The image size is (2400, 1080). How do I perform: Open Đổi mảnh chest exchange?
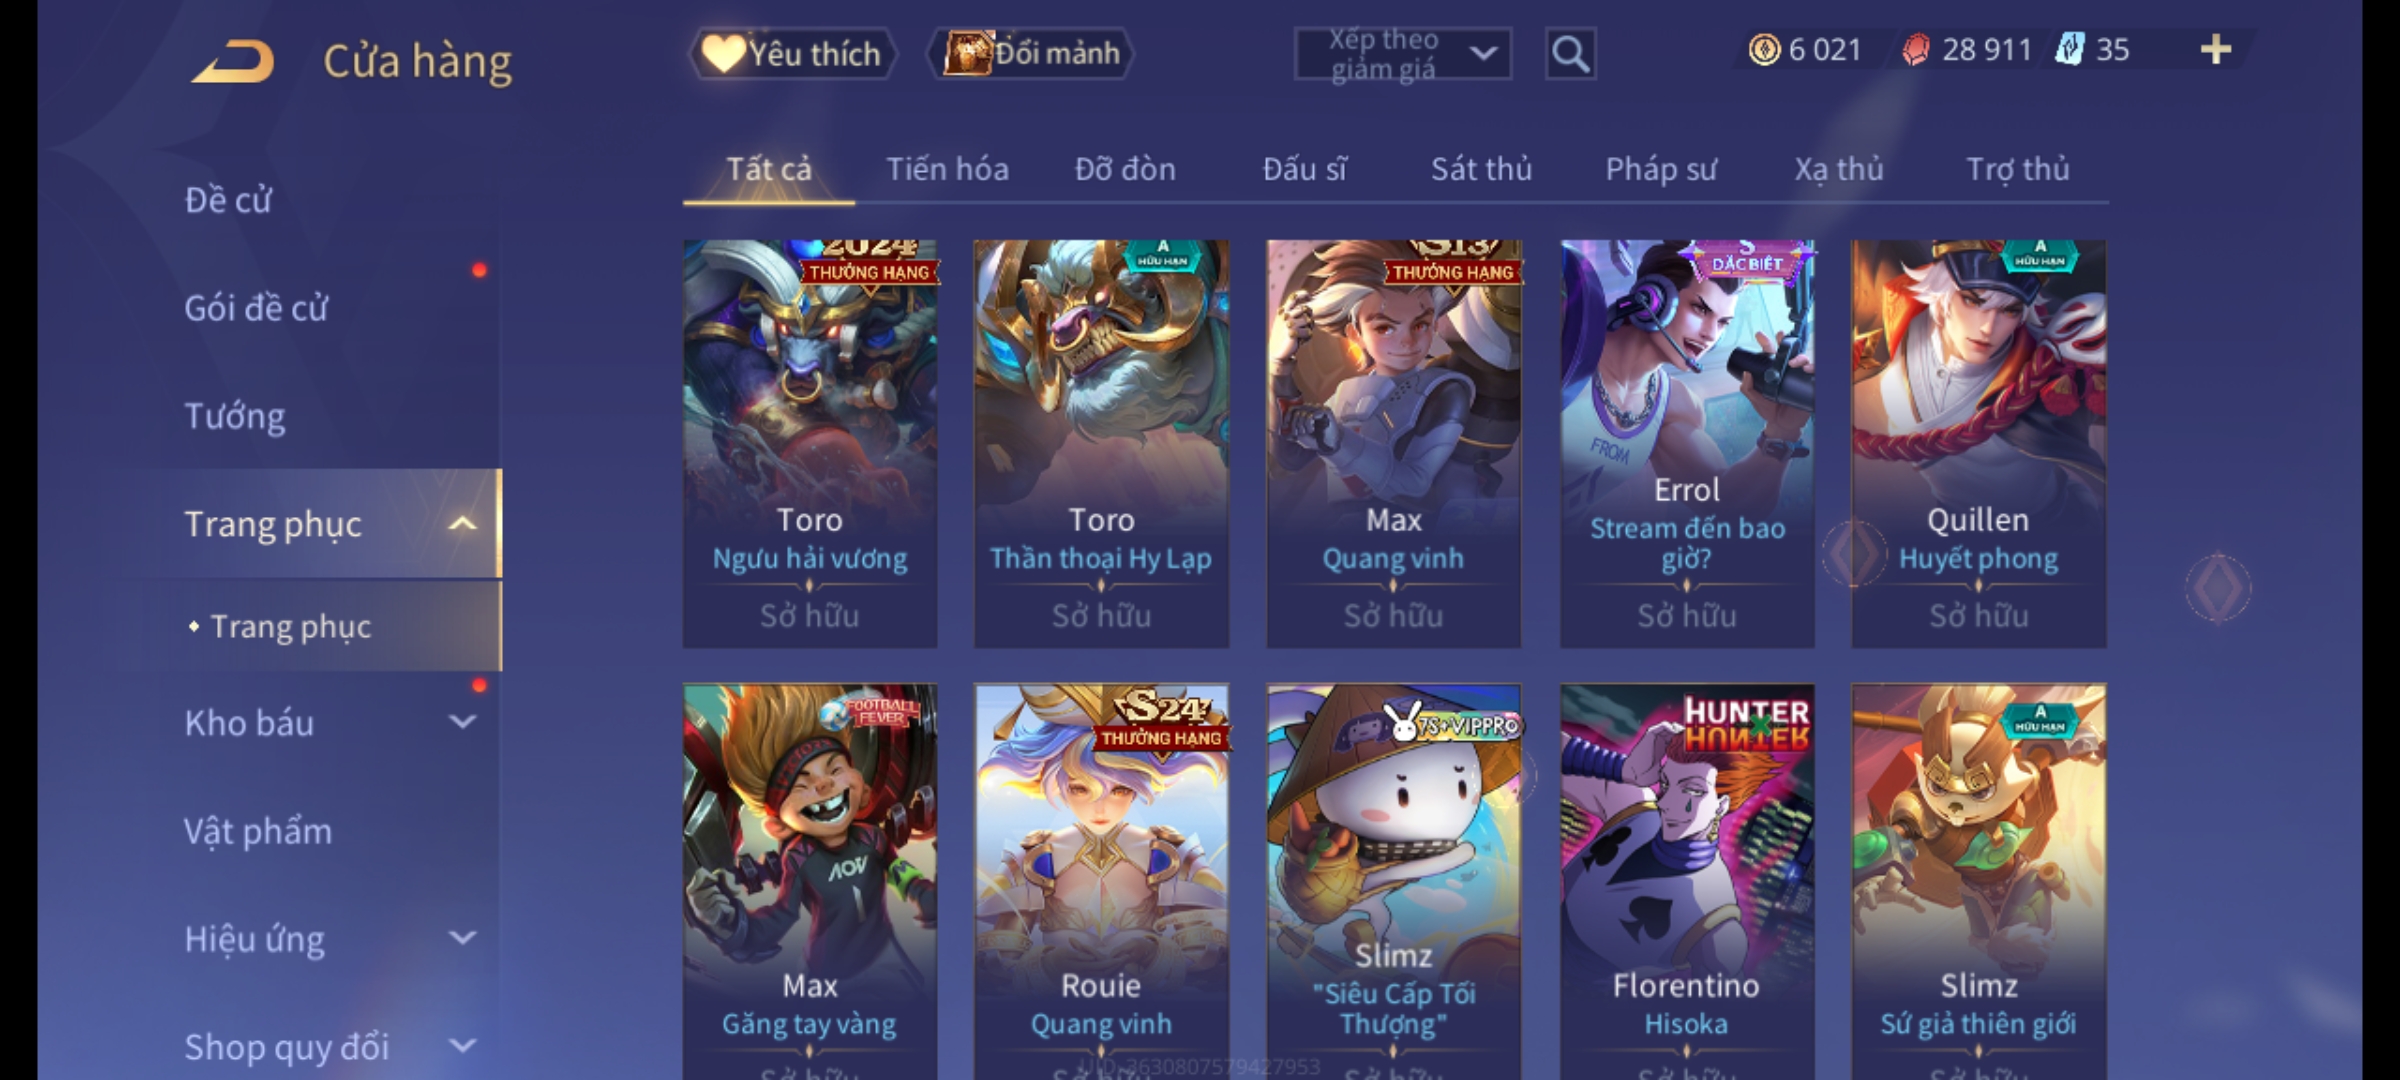[1031, 53]
